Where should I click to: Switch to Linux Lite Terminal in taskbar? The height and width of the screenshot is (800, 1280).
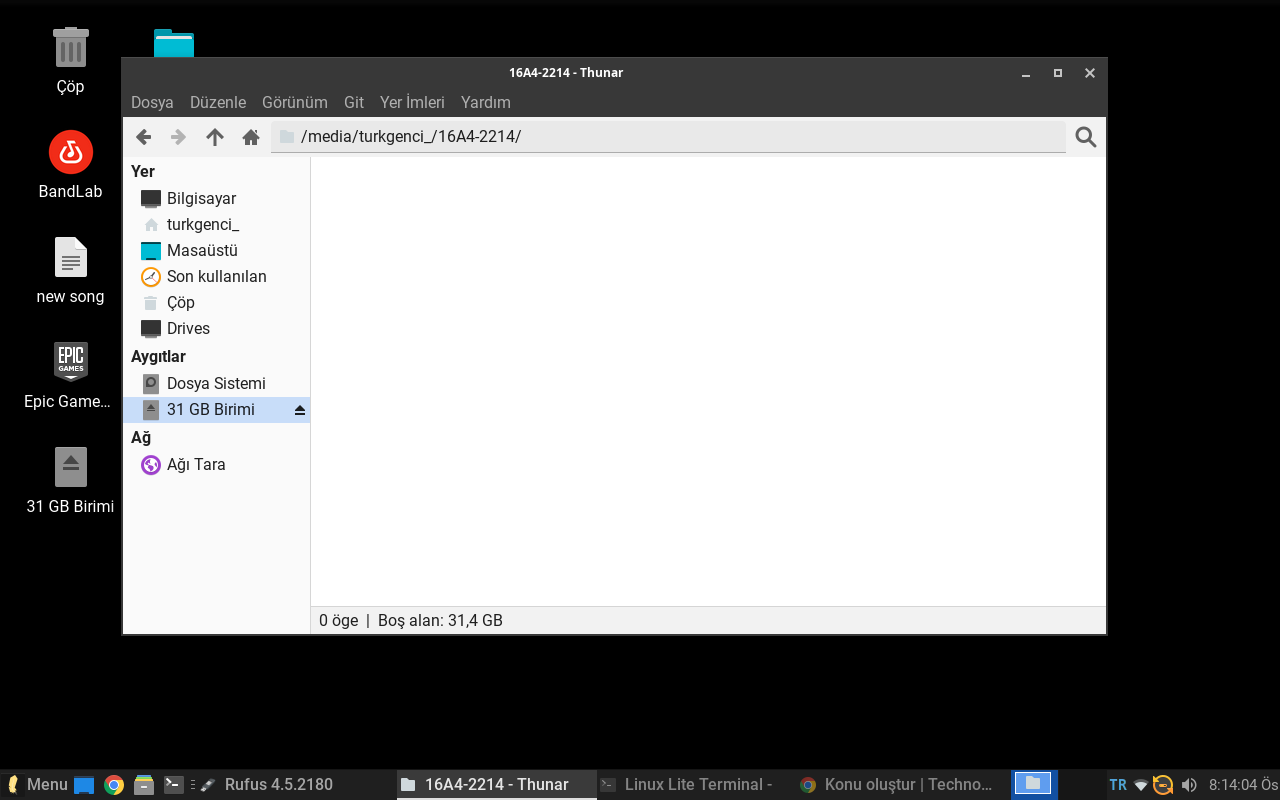(x=697, y=785)
